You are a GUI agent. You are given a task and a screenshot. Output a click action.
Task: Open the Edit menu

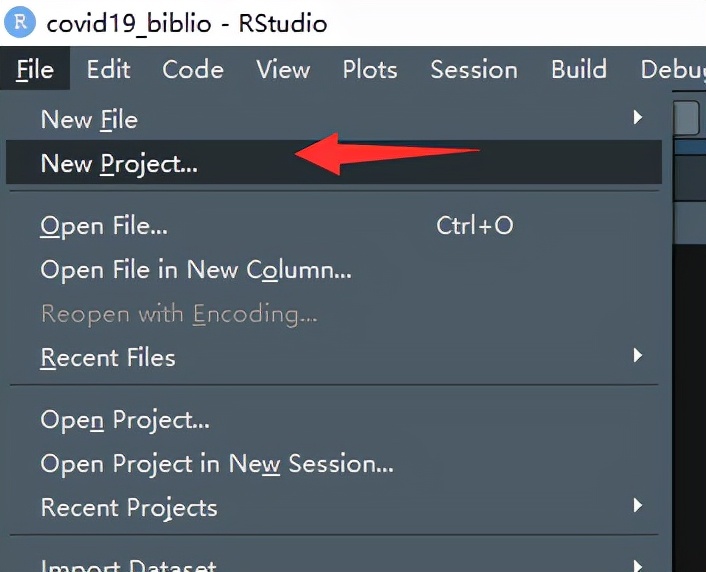click(x=108, y=70)
